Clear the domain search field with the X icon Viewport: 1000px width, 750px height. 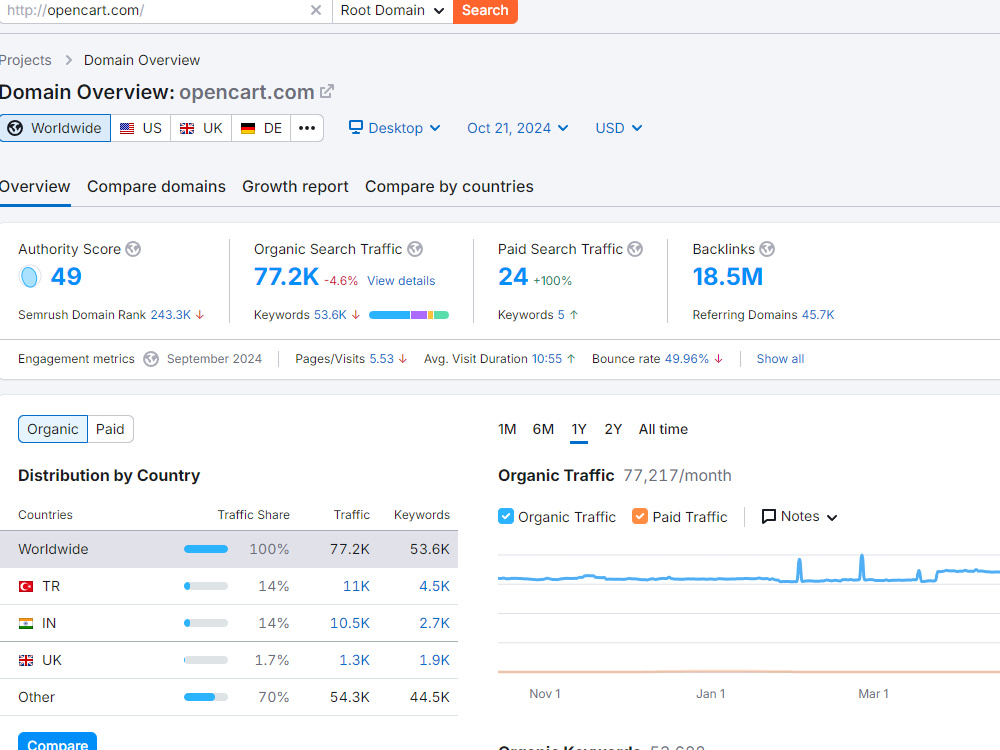coord(316,10)
